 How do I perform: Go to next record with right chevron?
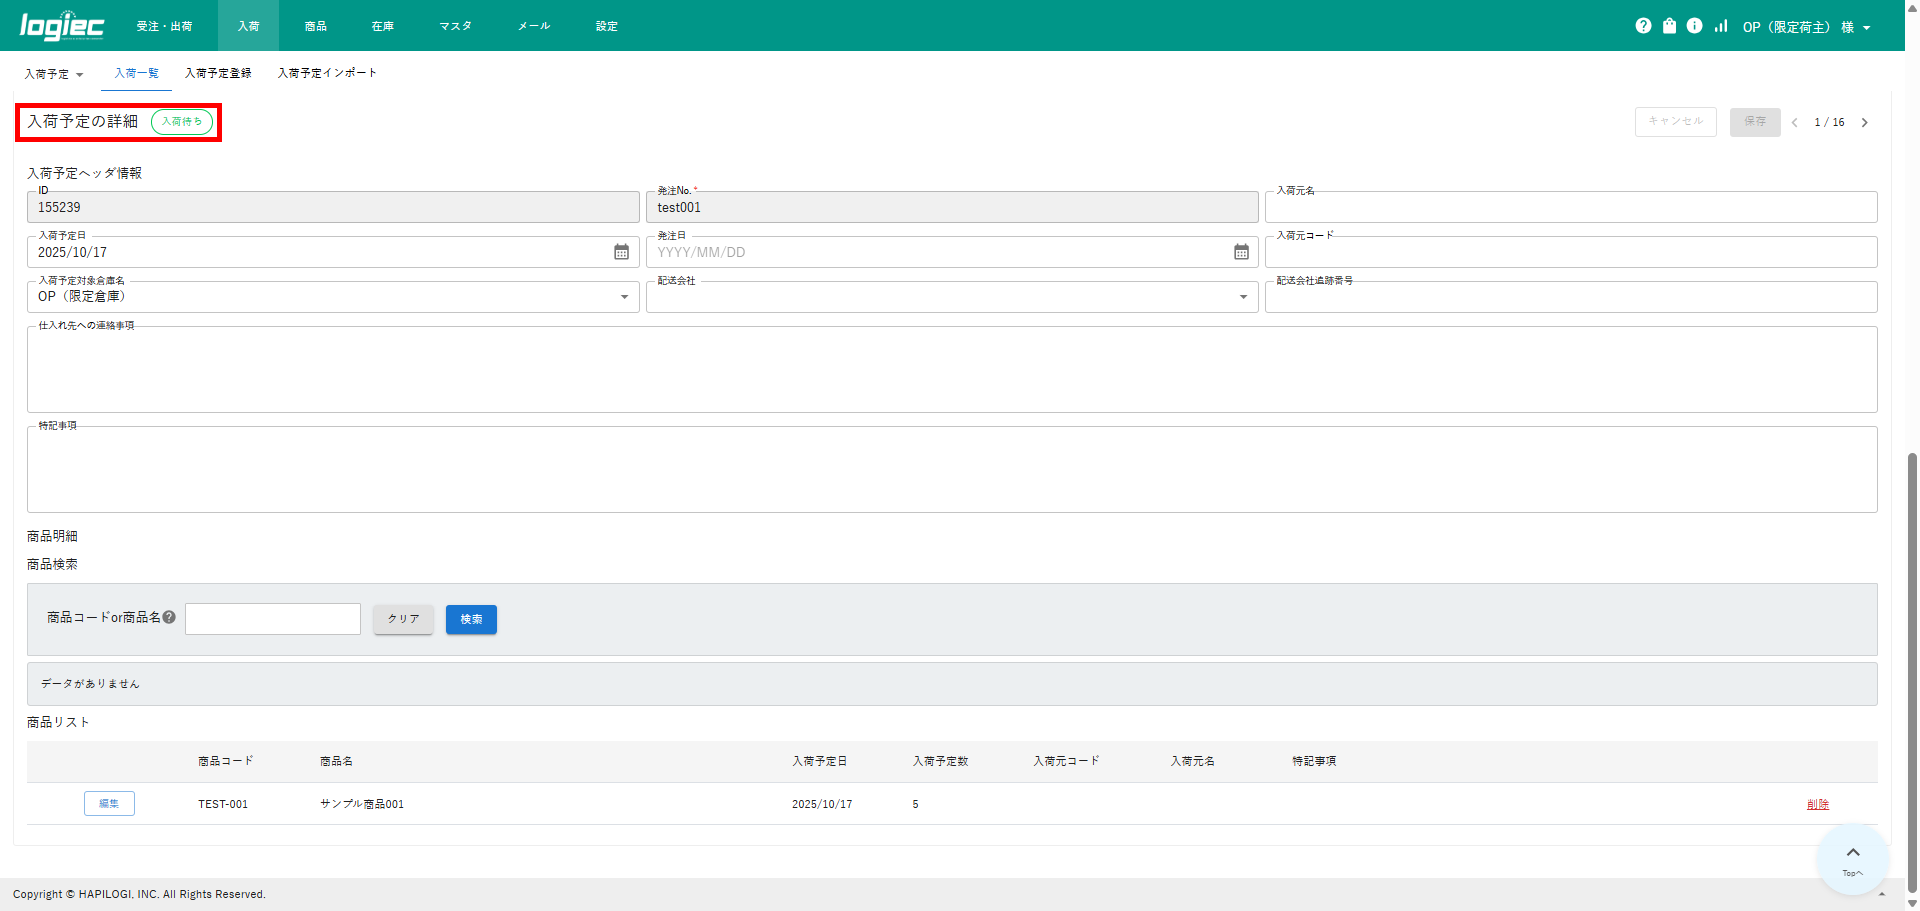pos(1864,122)
